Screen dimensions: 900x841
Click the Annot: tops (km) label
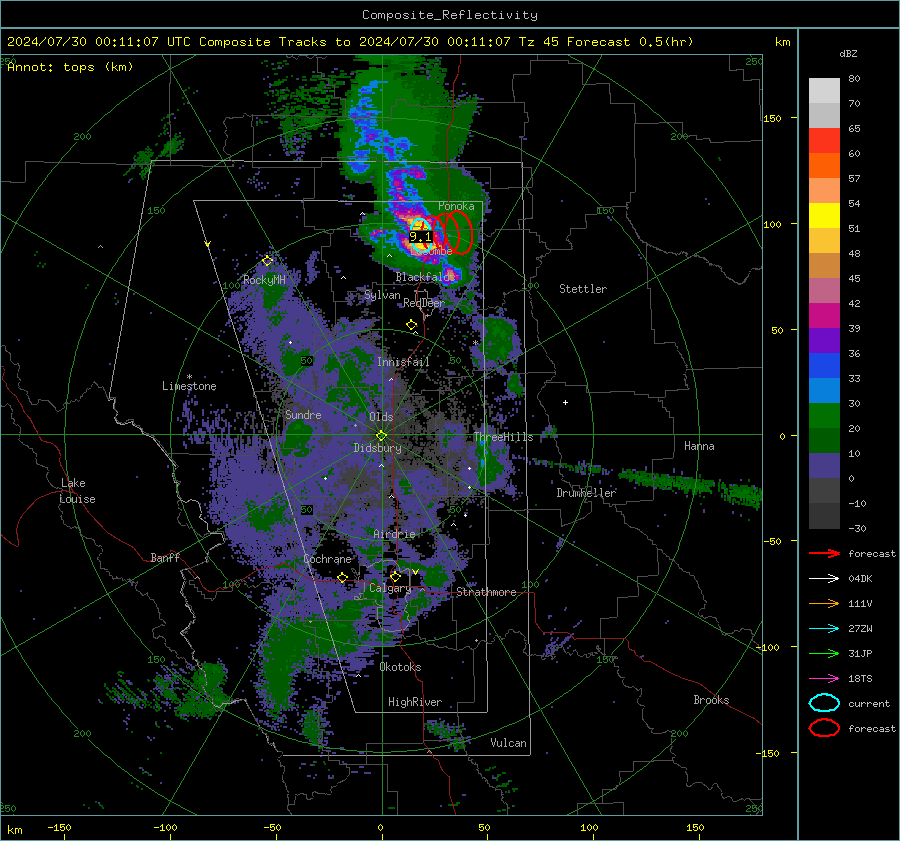click(x=70, y=67)
